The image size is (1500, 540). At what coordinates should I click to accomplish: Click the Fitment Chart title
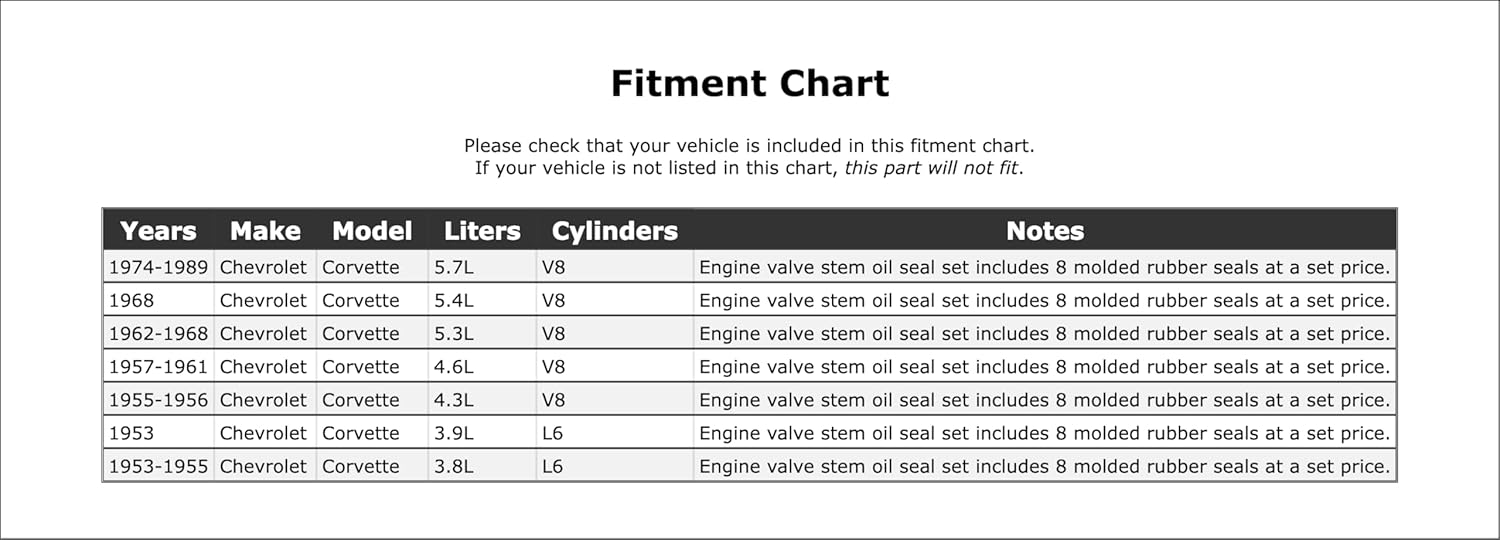[x=750, y=84]
